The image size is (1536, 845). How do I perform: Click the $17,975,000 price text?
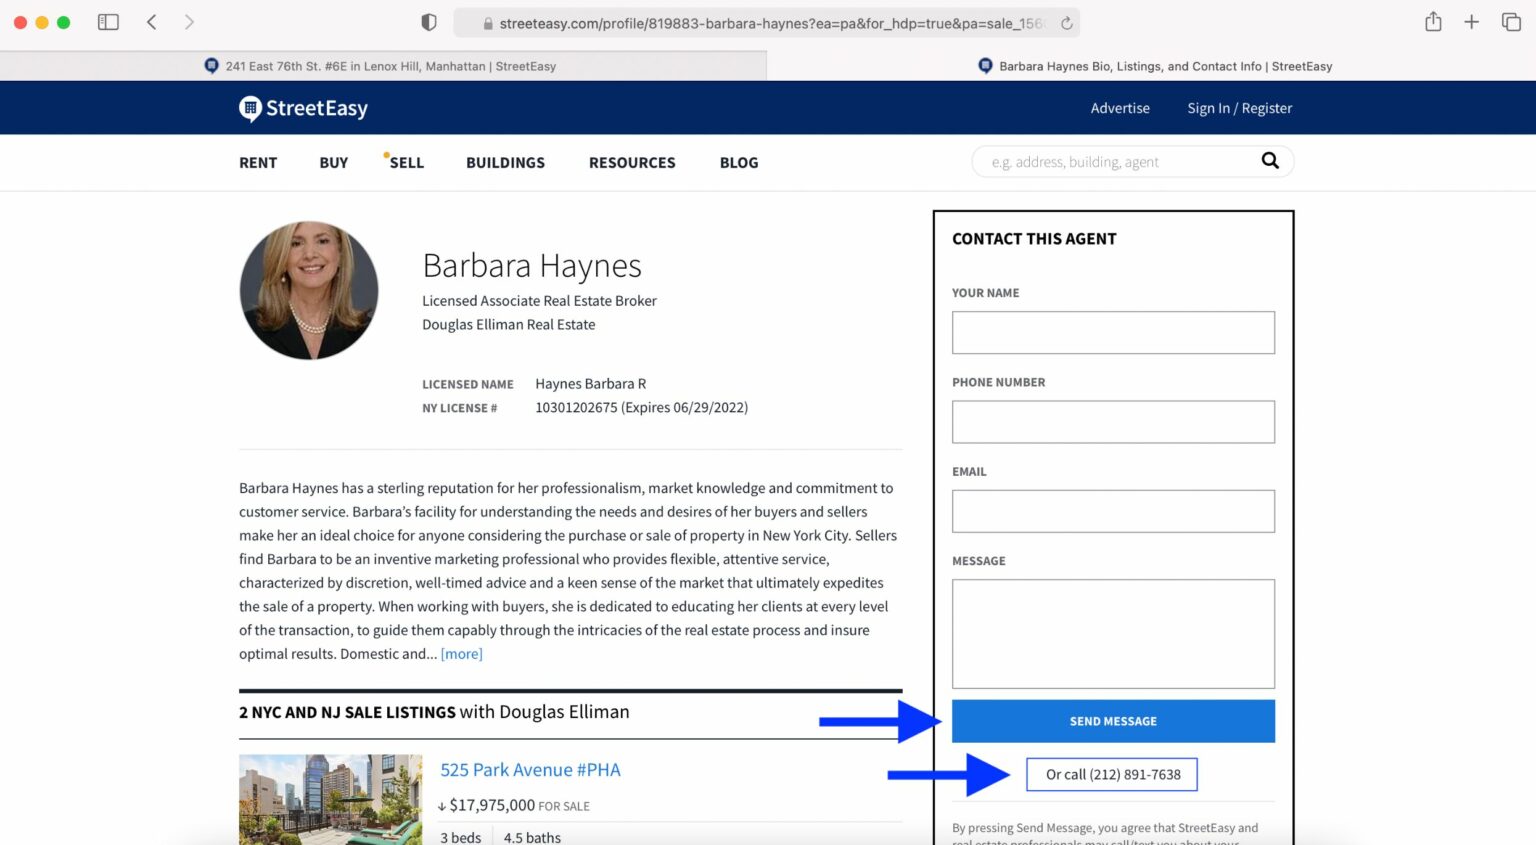(492, 805)
